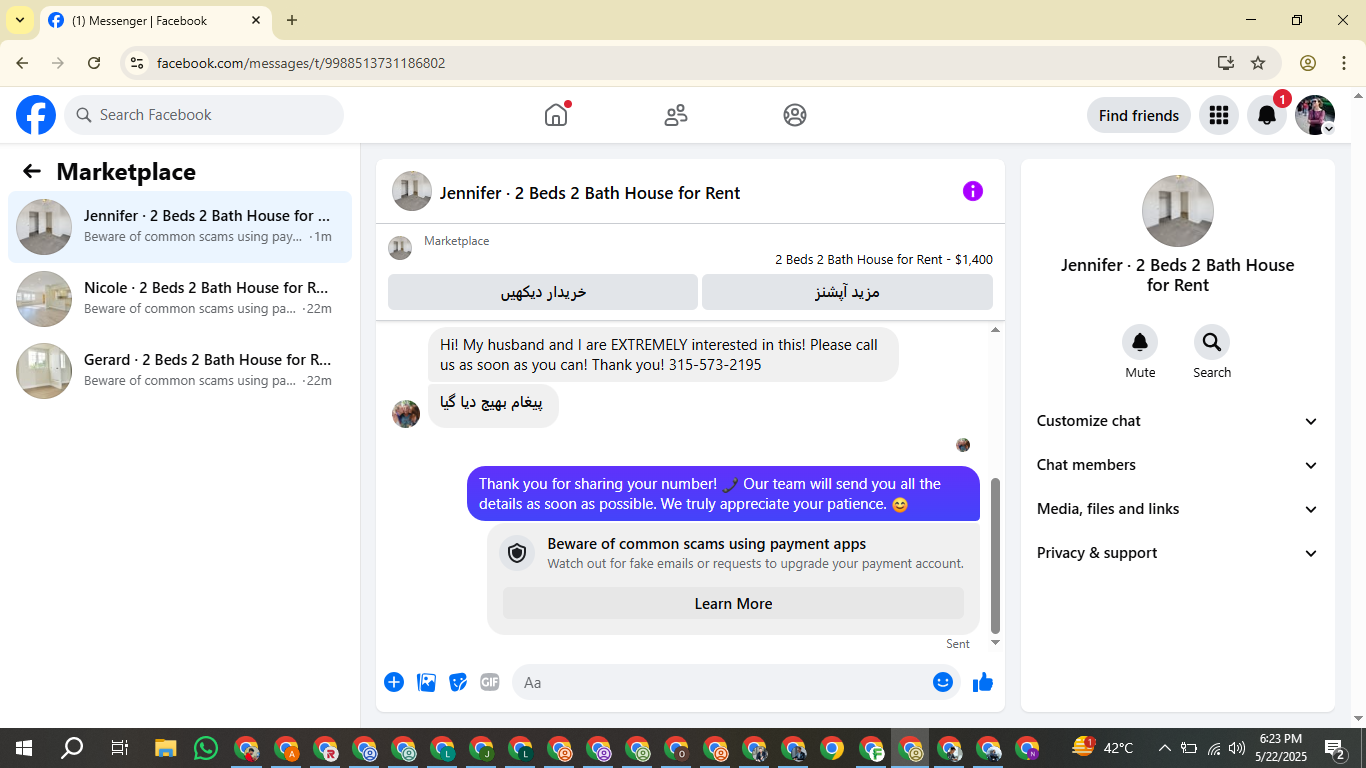Click the listing thumbnail in chat header
Image resolution: width=1366 pixels, height=768 pixels.
(412, 191)
